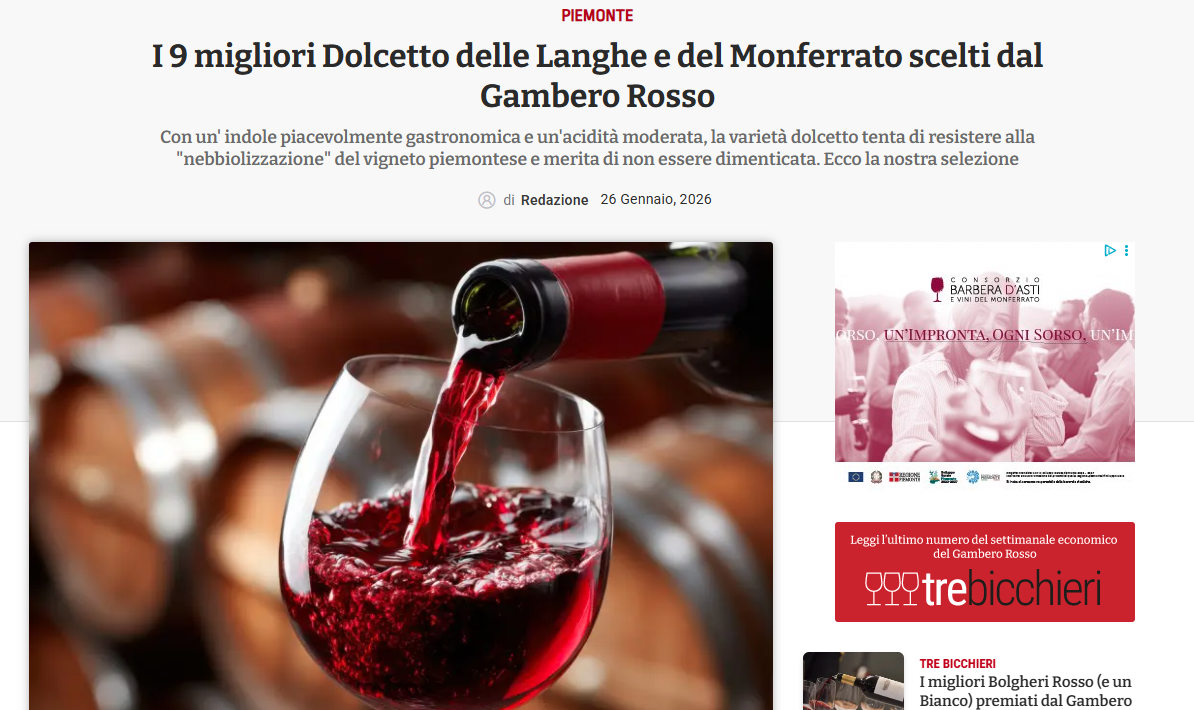The height and width of the screenshot is (710, 1194).
Task: Click the blue circular logo in ad footer
Action: 972,477
